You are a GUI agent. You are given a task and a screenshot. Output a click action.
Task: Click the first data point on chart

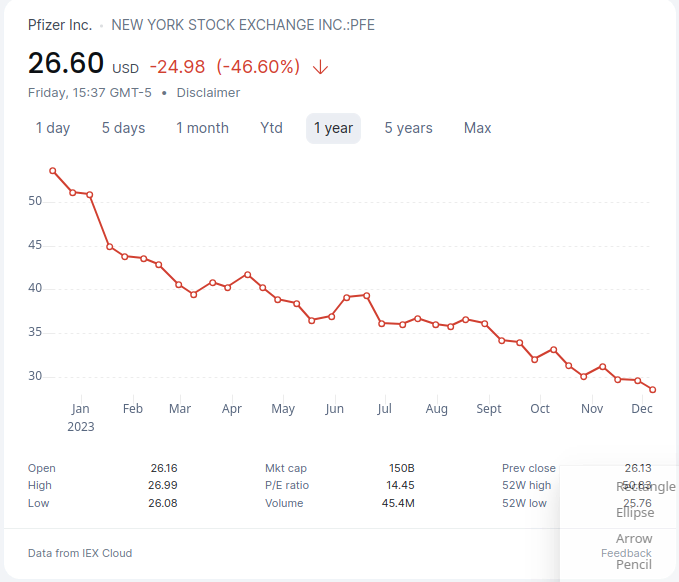(x=53, y=171)
